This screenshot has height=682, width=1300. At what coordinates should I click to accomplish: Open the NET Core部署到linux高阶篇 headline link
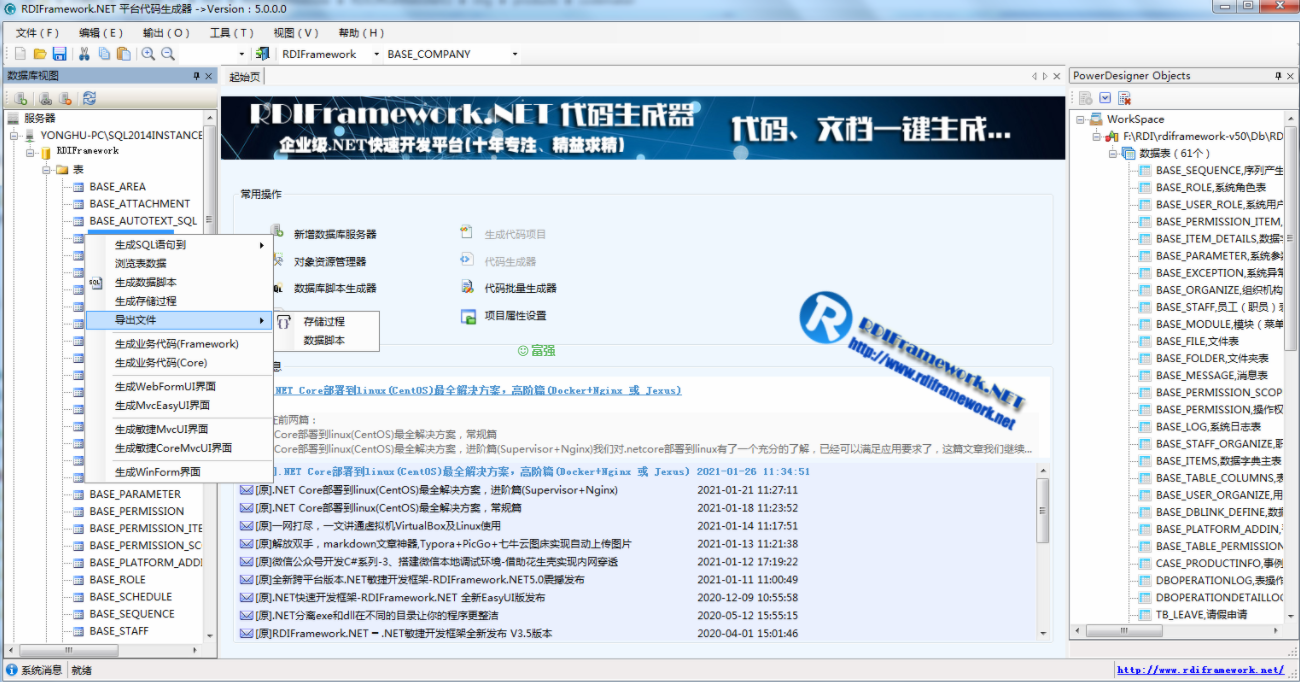click(477, 390)
